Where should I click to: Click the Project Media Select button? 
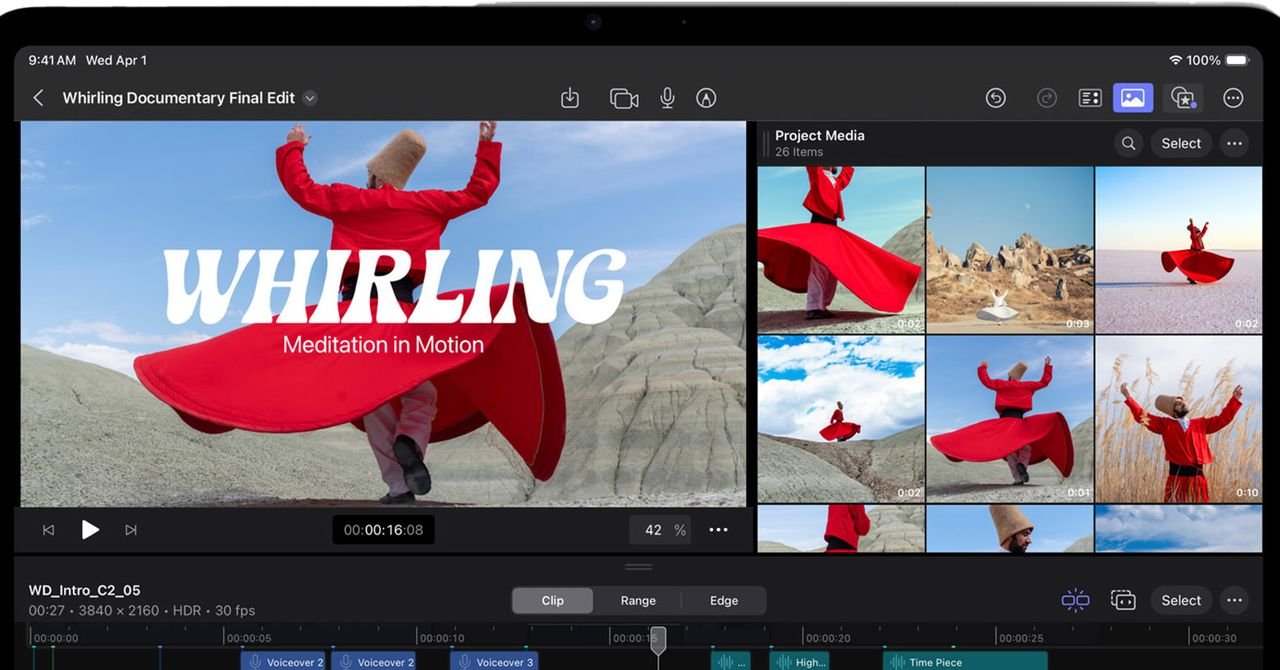pyautogui.click(x=1181, y=143)
